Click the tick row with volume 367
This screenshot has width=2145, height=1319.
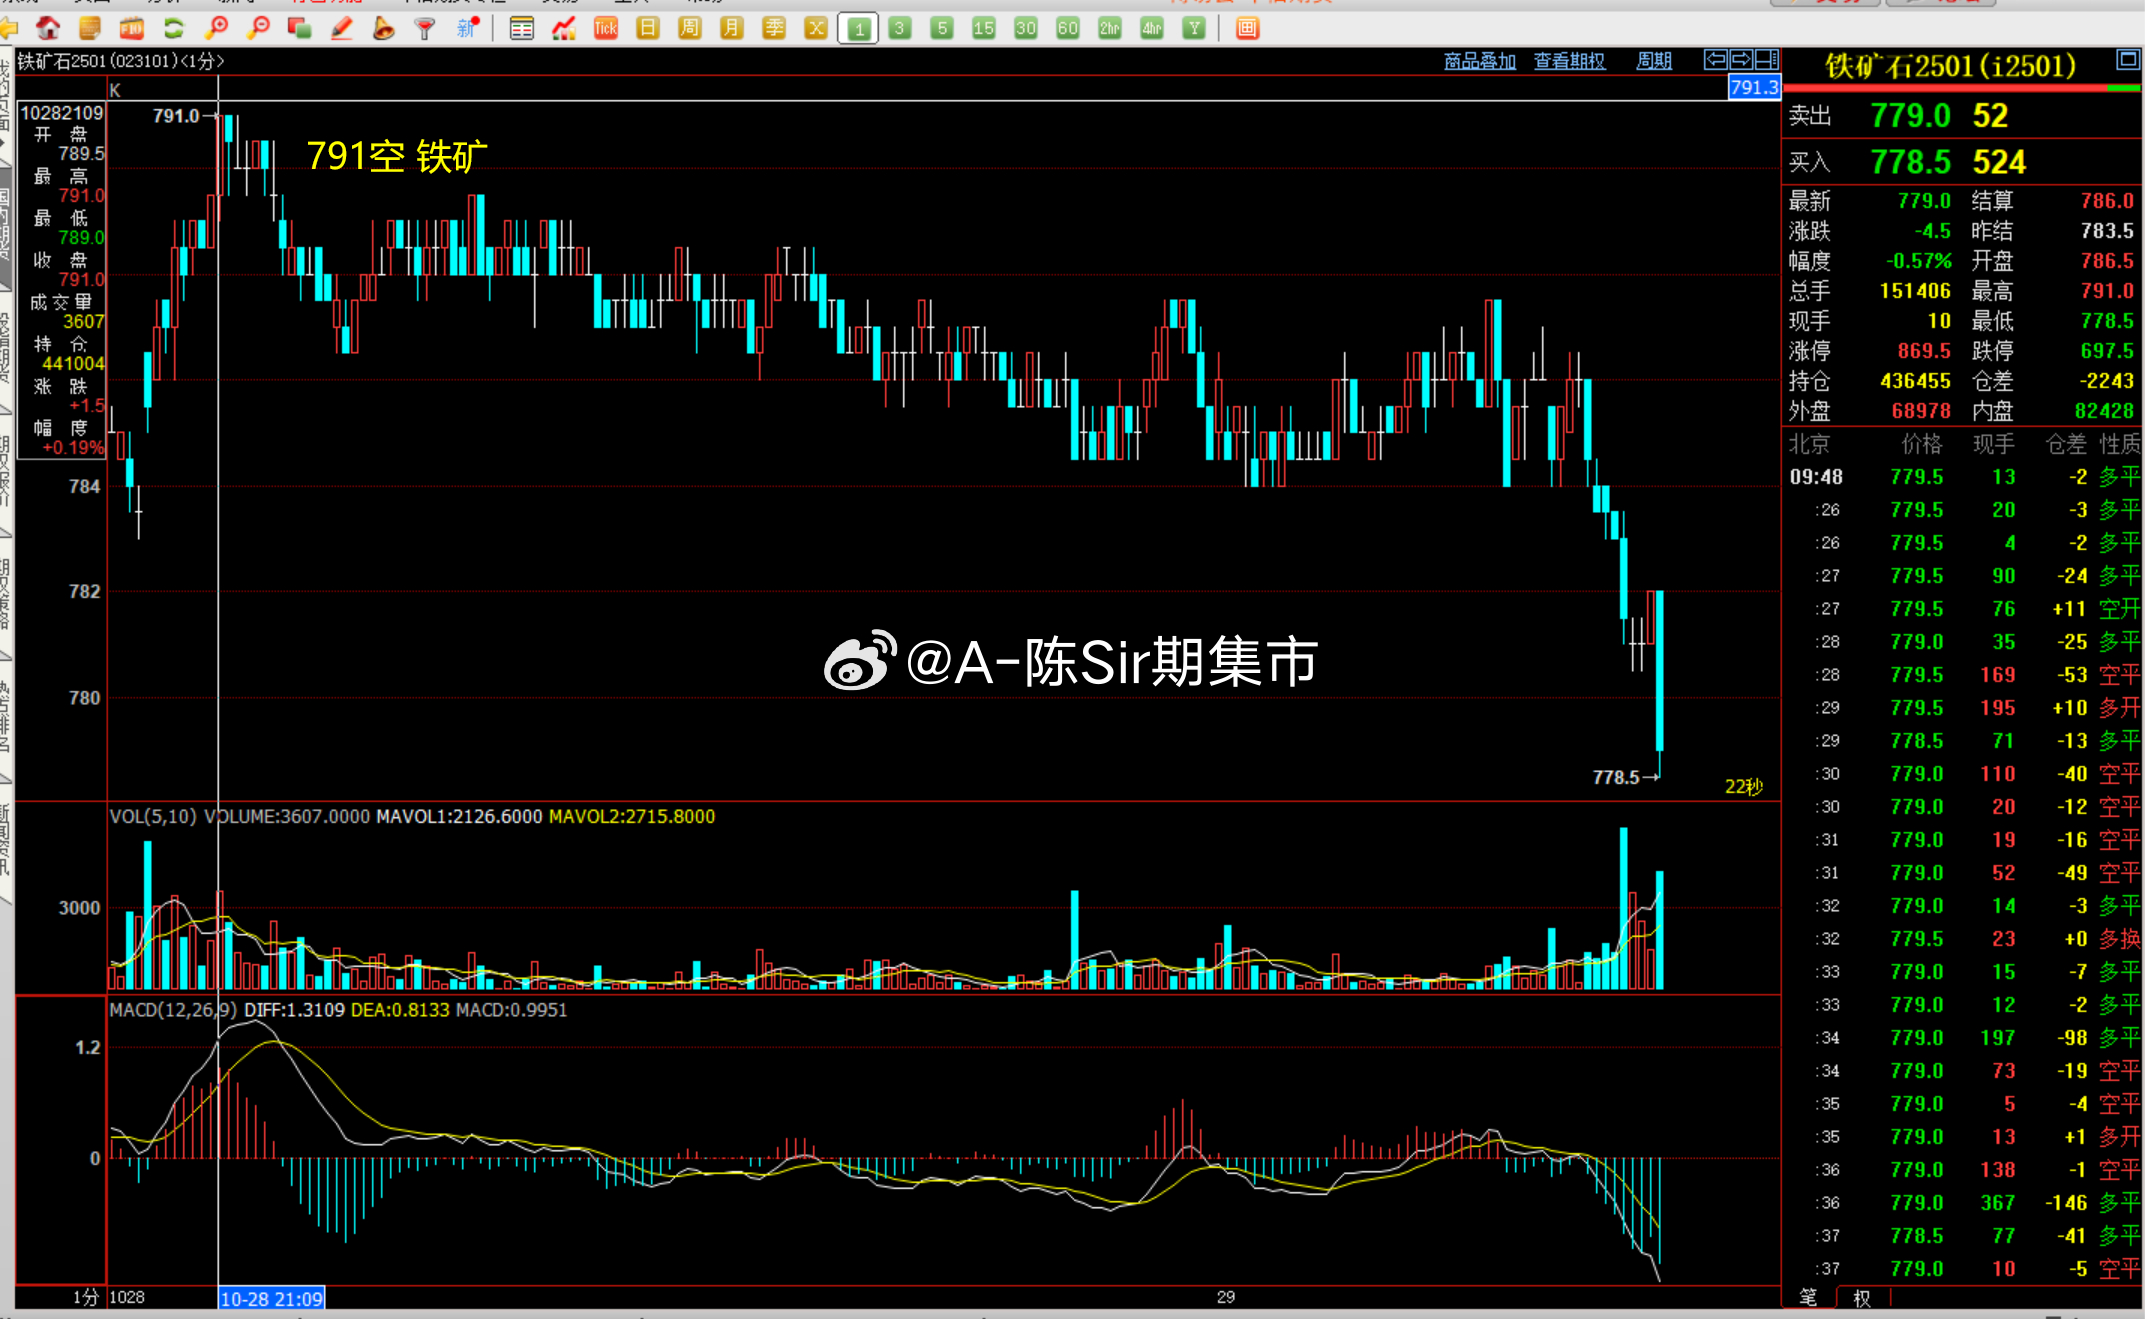(1962, 1203)
